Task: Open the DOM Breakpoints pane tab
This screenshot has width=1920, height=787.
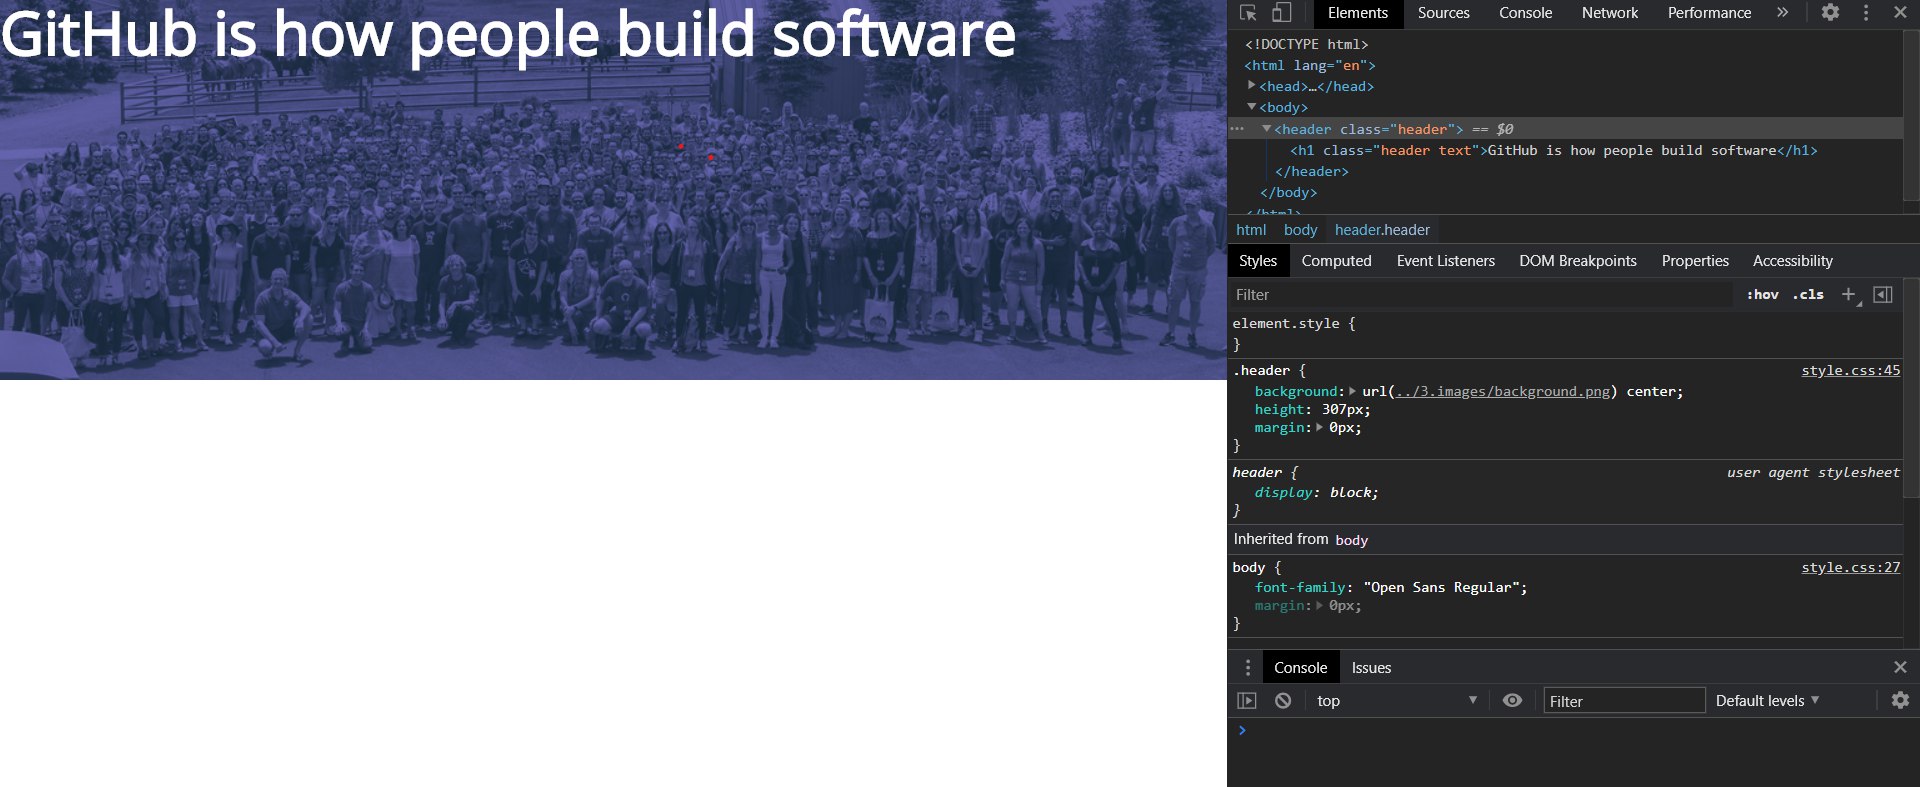Action: (x=1578, y=261)
